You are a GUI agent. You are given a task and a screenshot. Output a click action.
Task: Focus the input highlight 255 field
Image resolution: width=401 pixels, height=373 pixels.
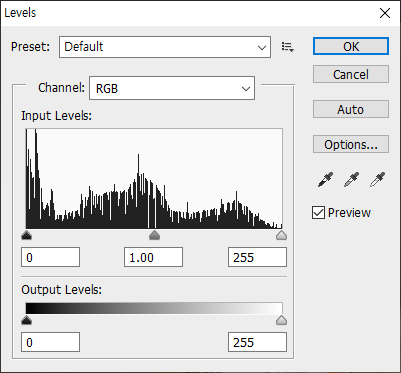point(257,257)
